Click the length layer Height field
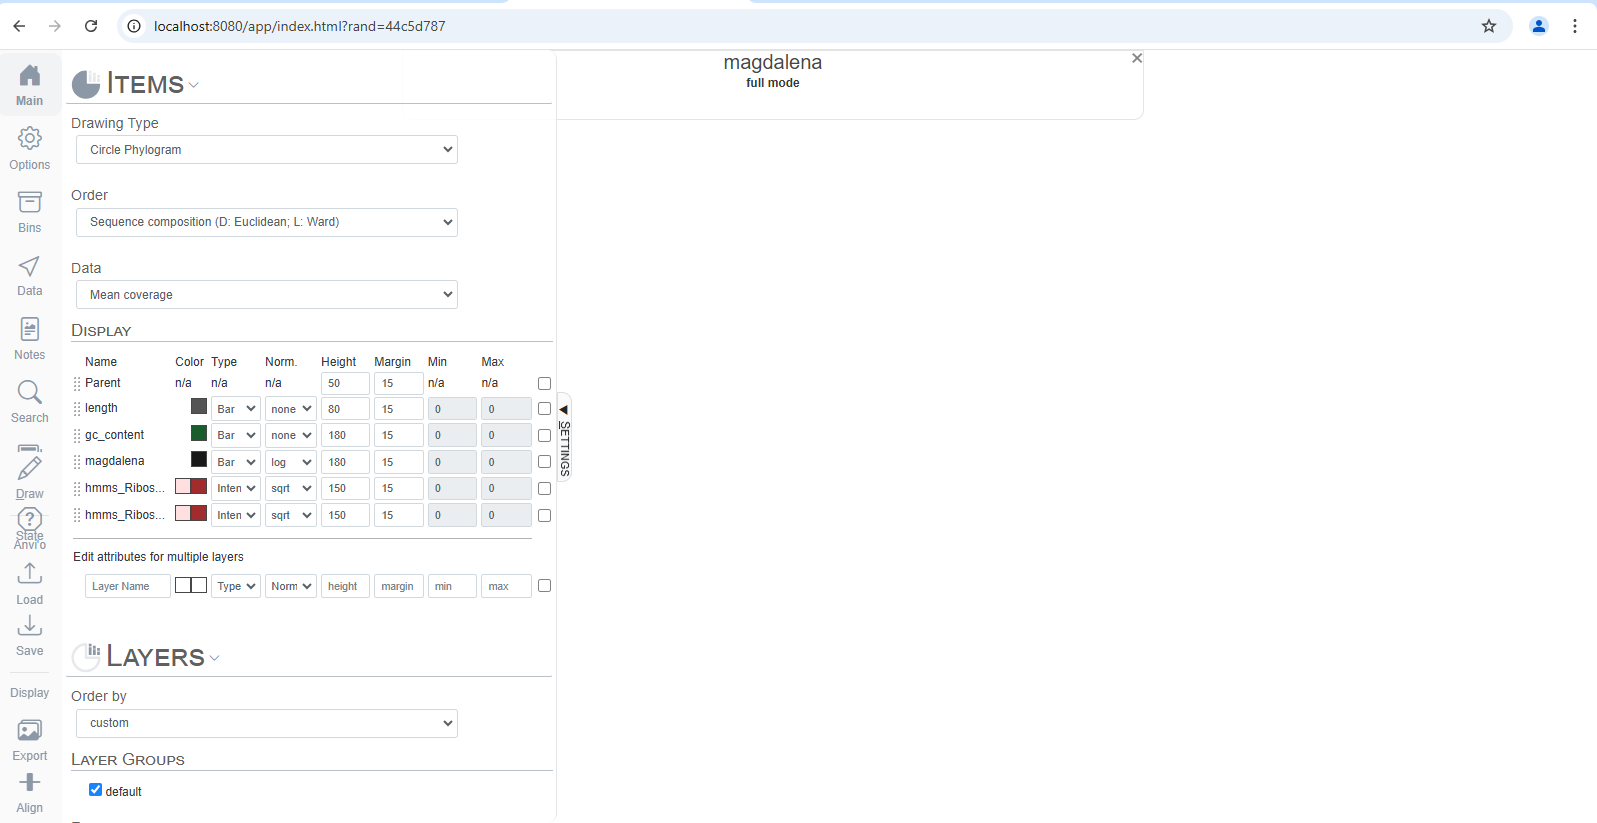This screenshot has width=1597, height=823. (x=344, y=409)
